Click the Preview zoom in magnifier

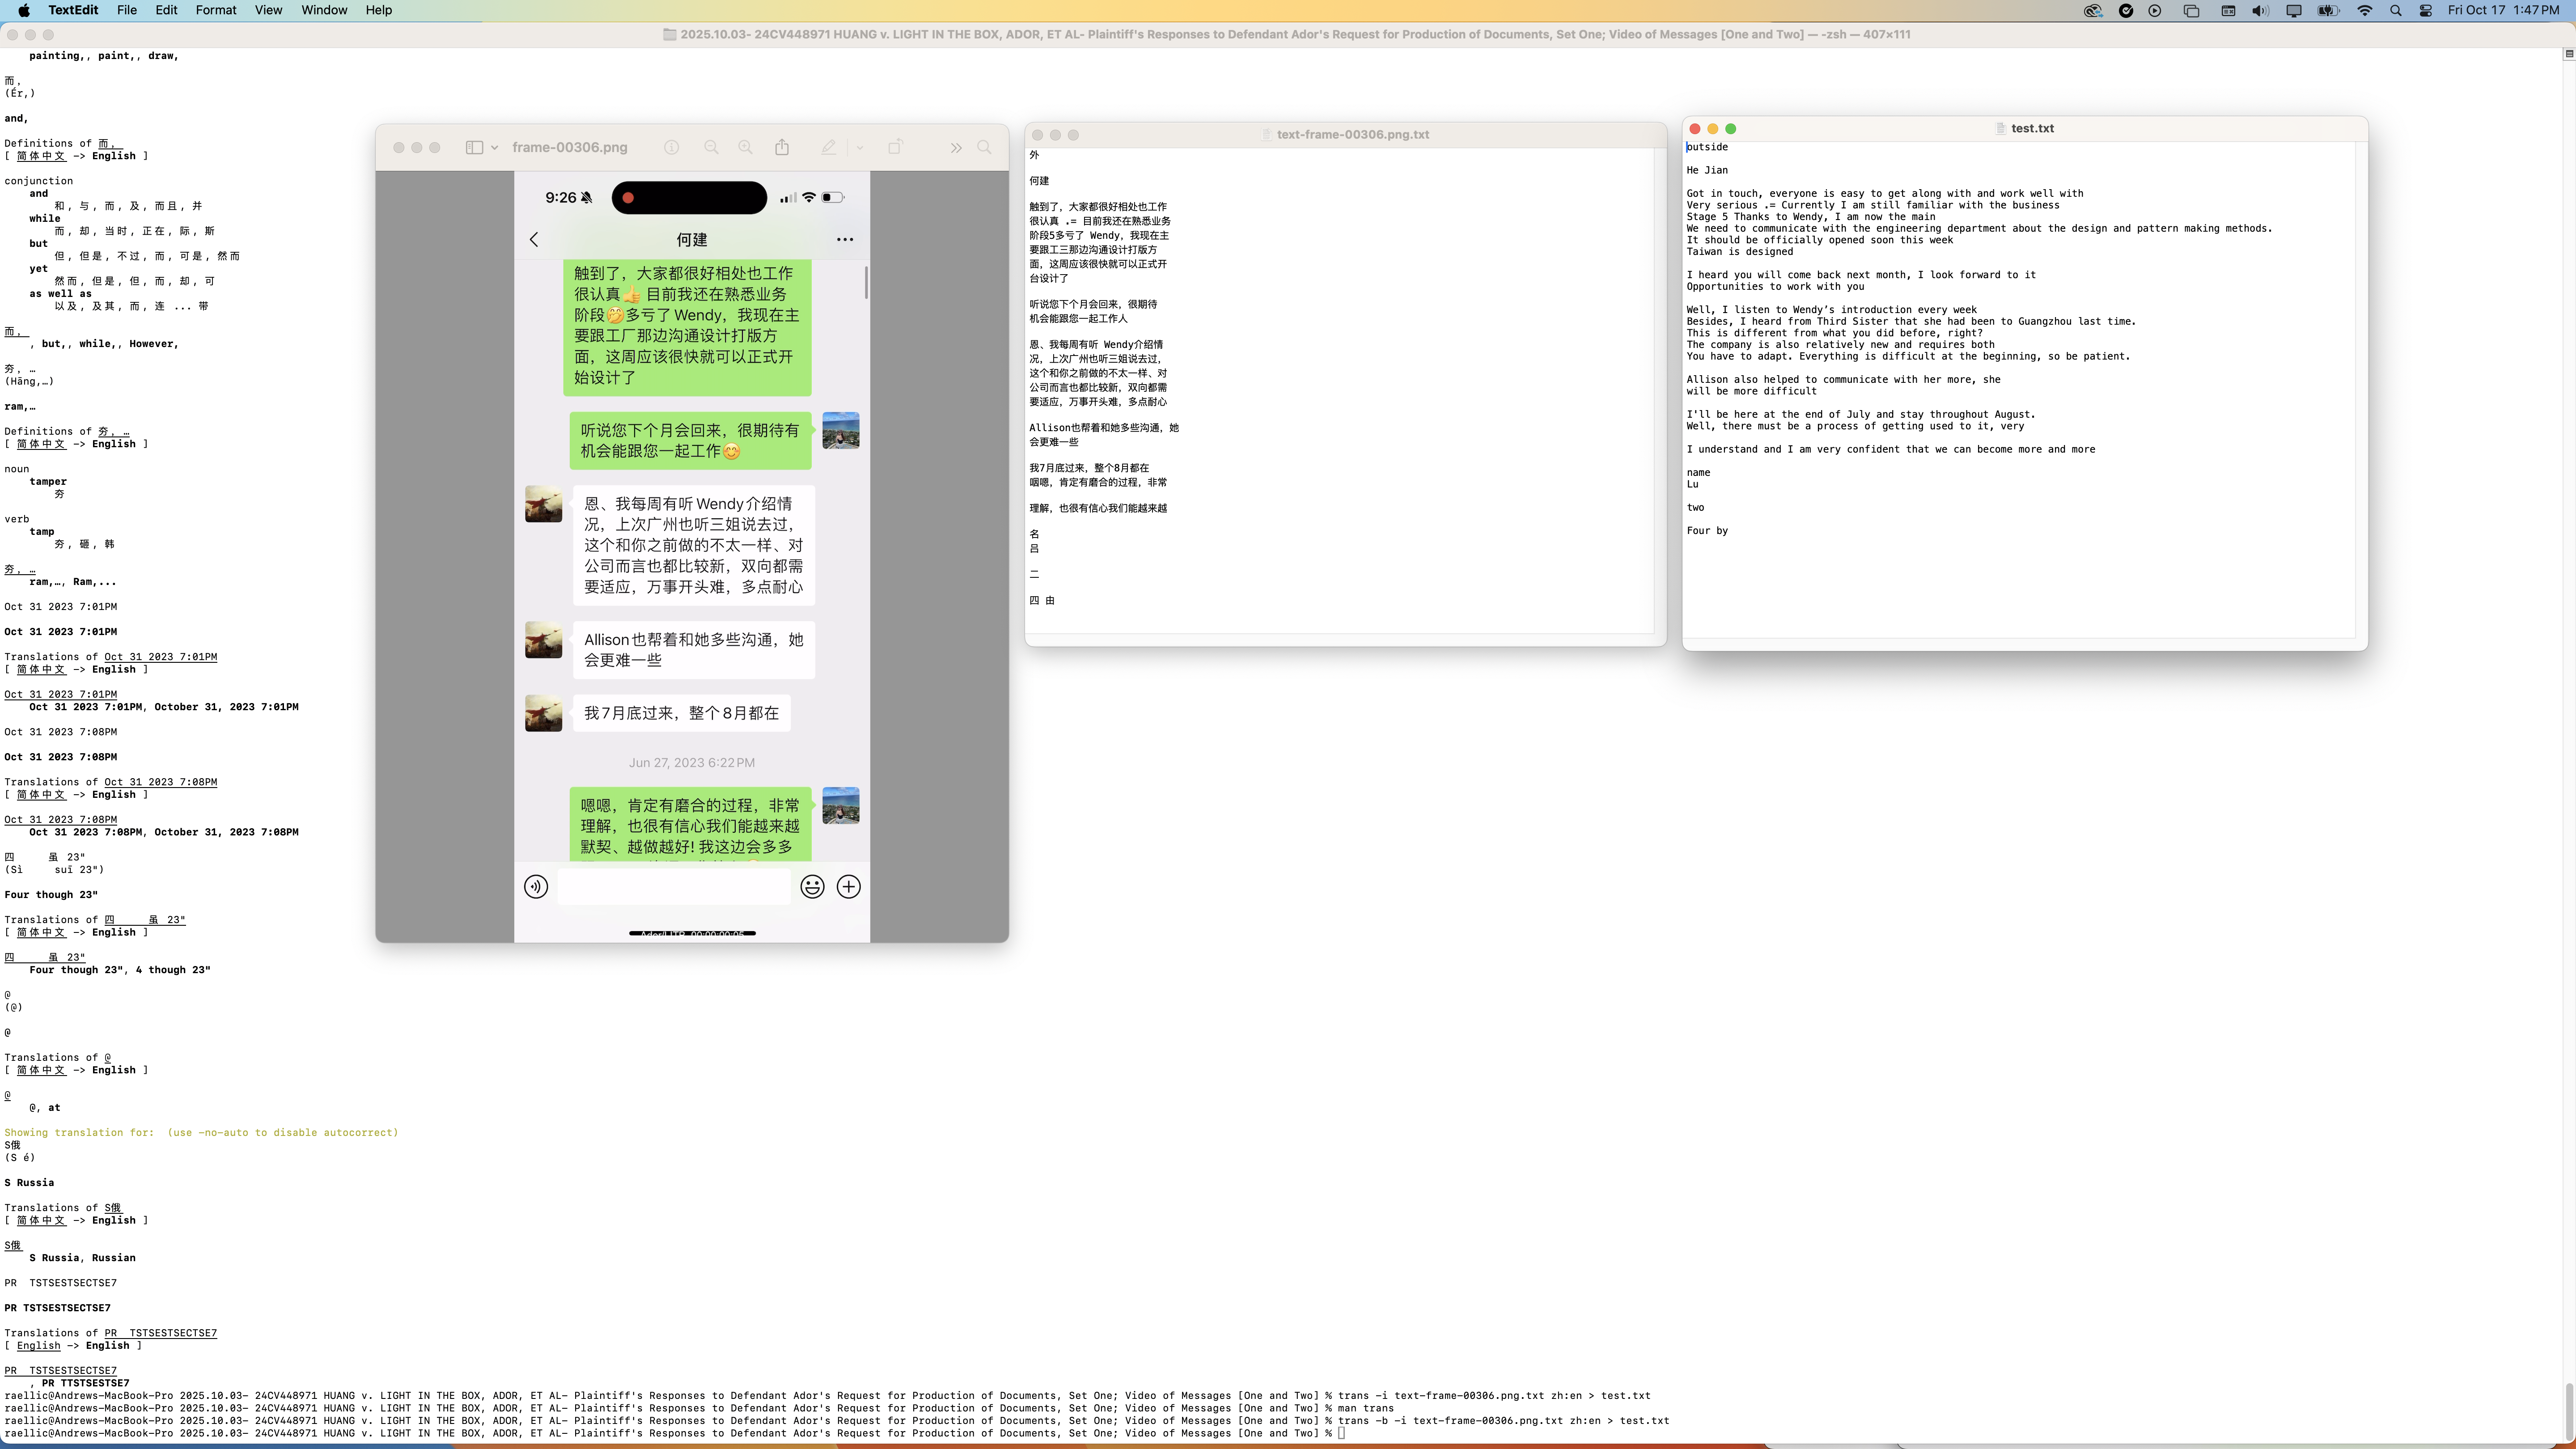point(745,147)
